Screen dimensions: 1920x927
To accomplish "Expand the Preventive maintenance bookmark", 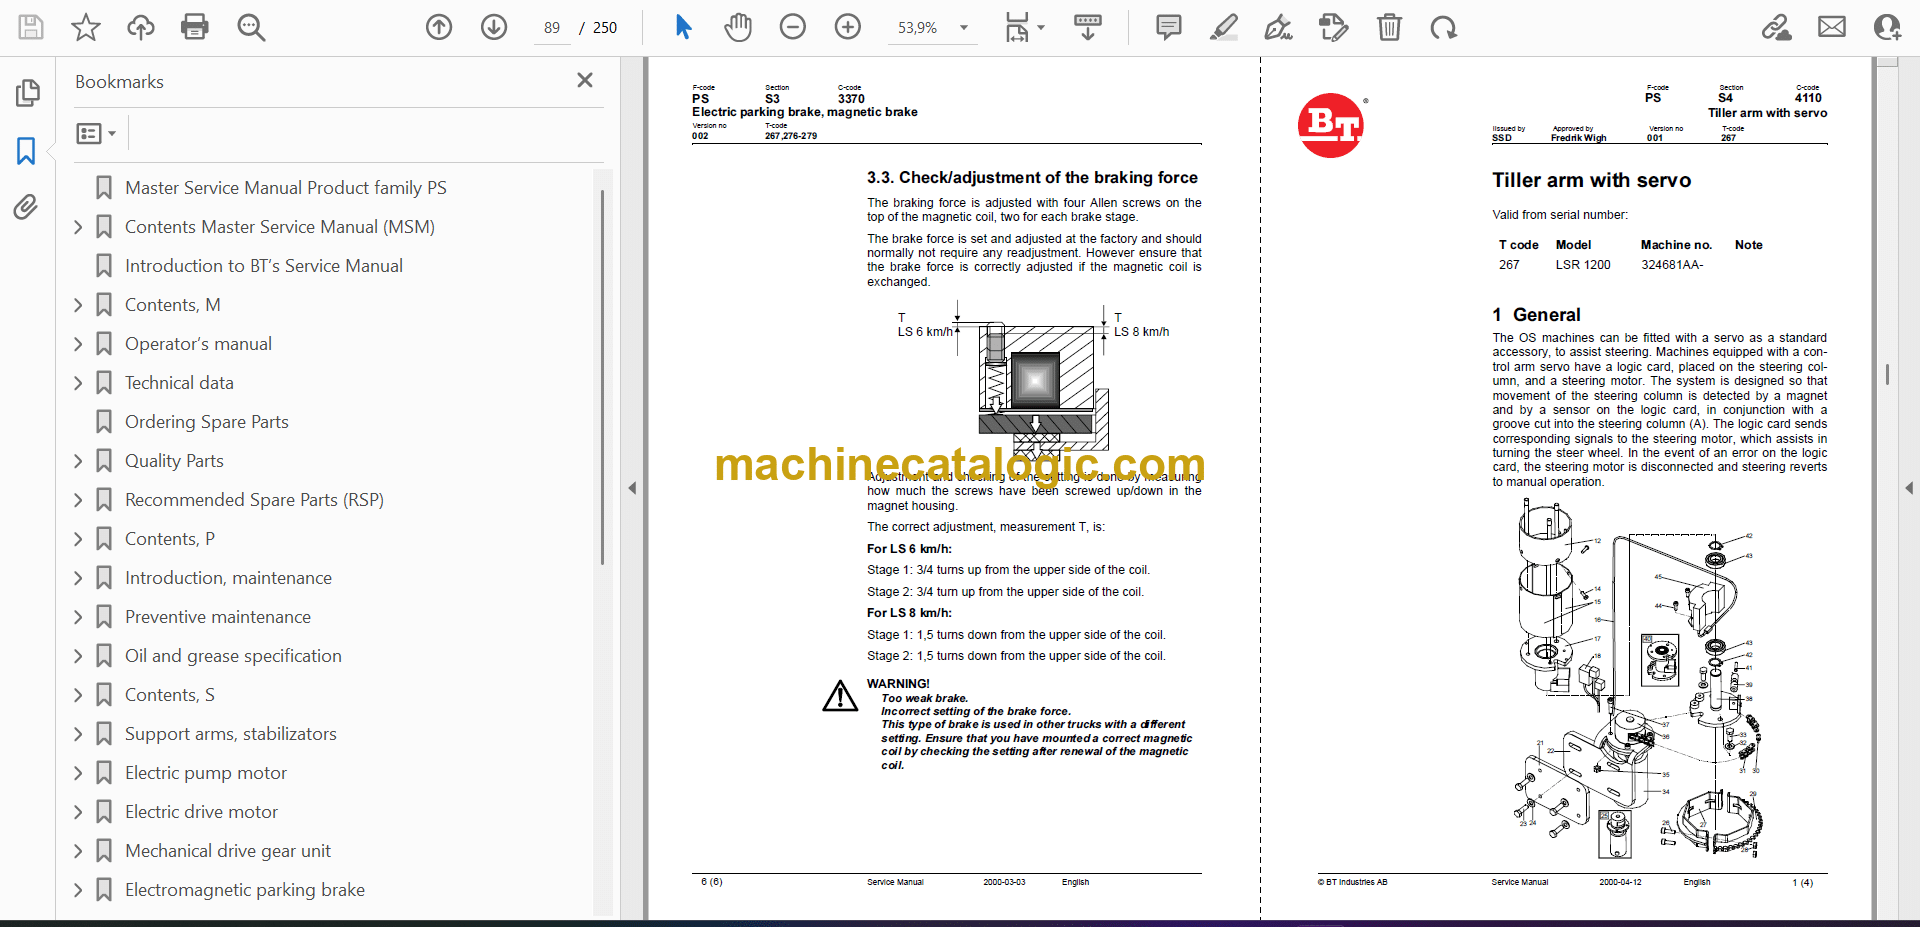I will tap(78, 617).
